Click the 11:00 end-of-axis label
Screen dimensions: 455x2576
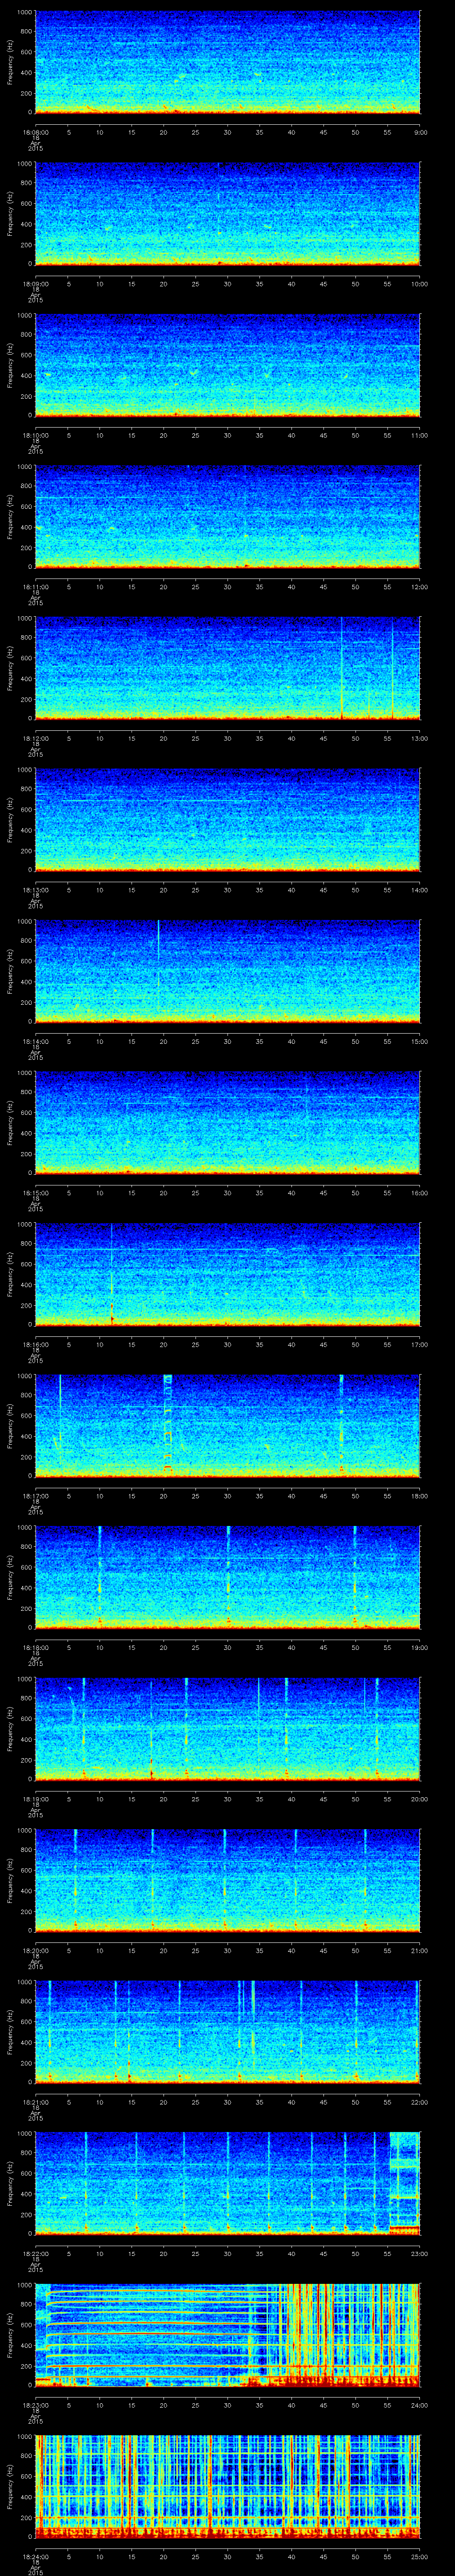pos(420,435)
